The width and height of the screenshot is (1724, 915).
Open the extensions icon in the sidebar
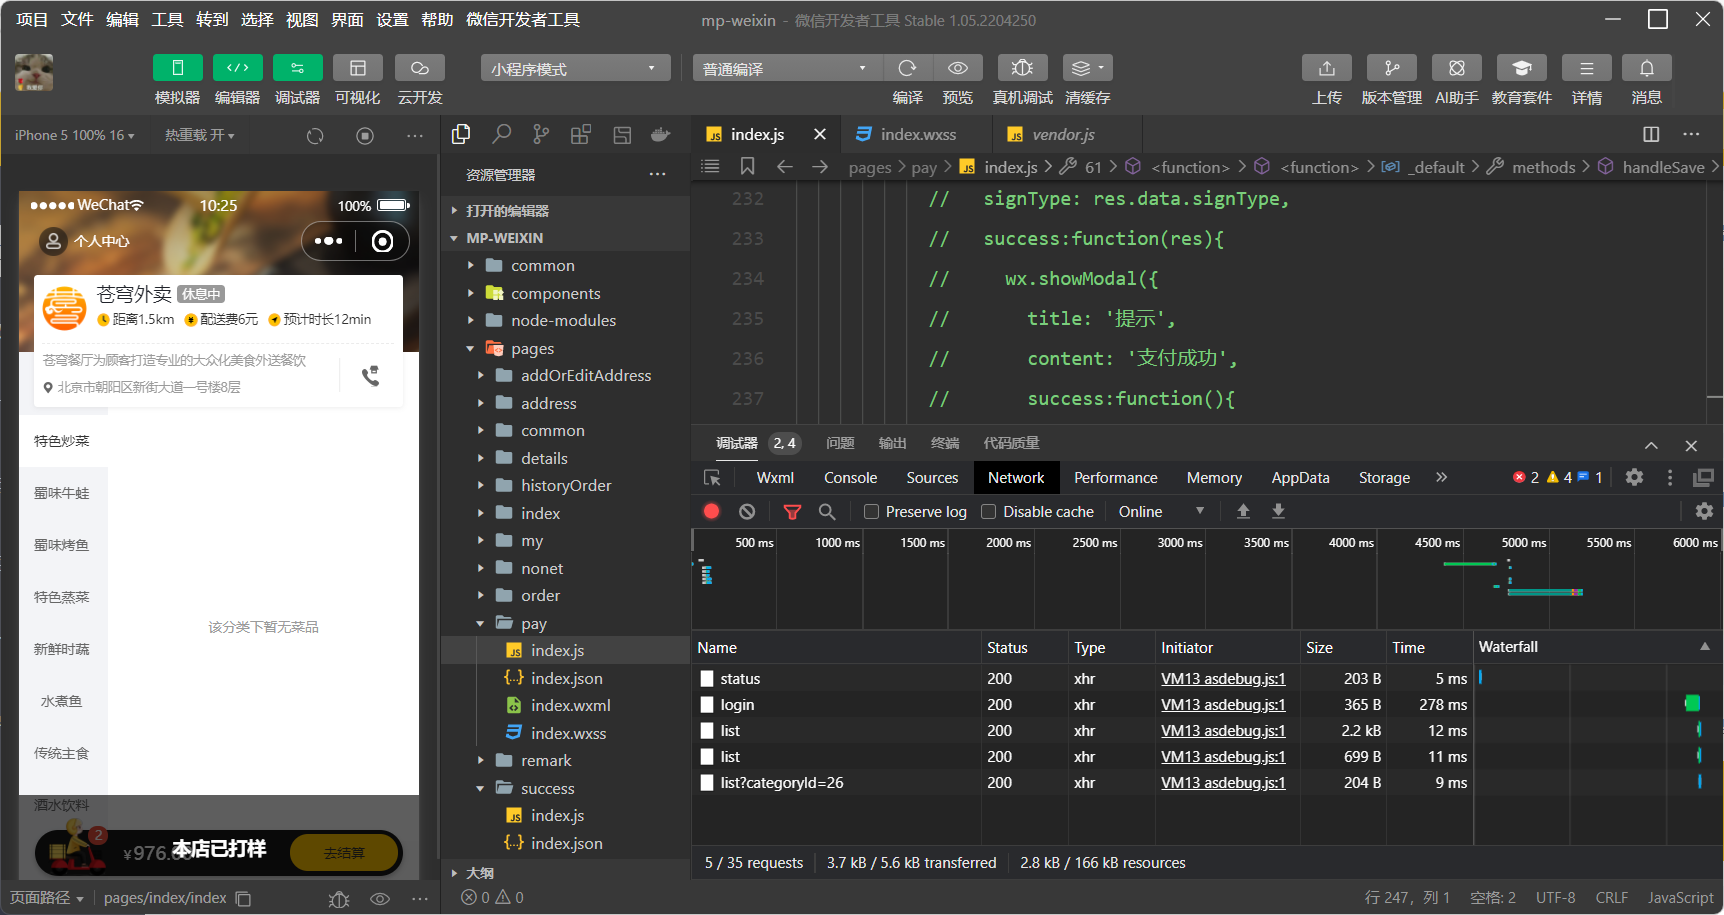pyautogui.click(x=581, y=134)
